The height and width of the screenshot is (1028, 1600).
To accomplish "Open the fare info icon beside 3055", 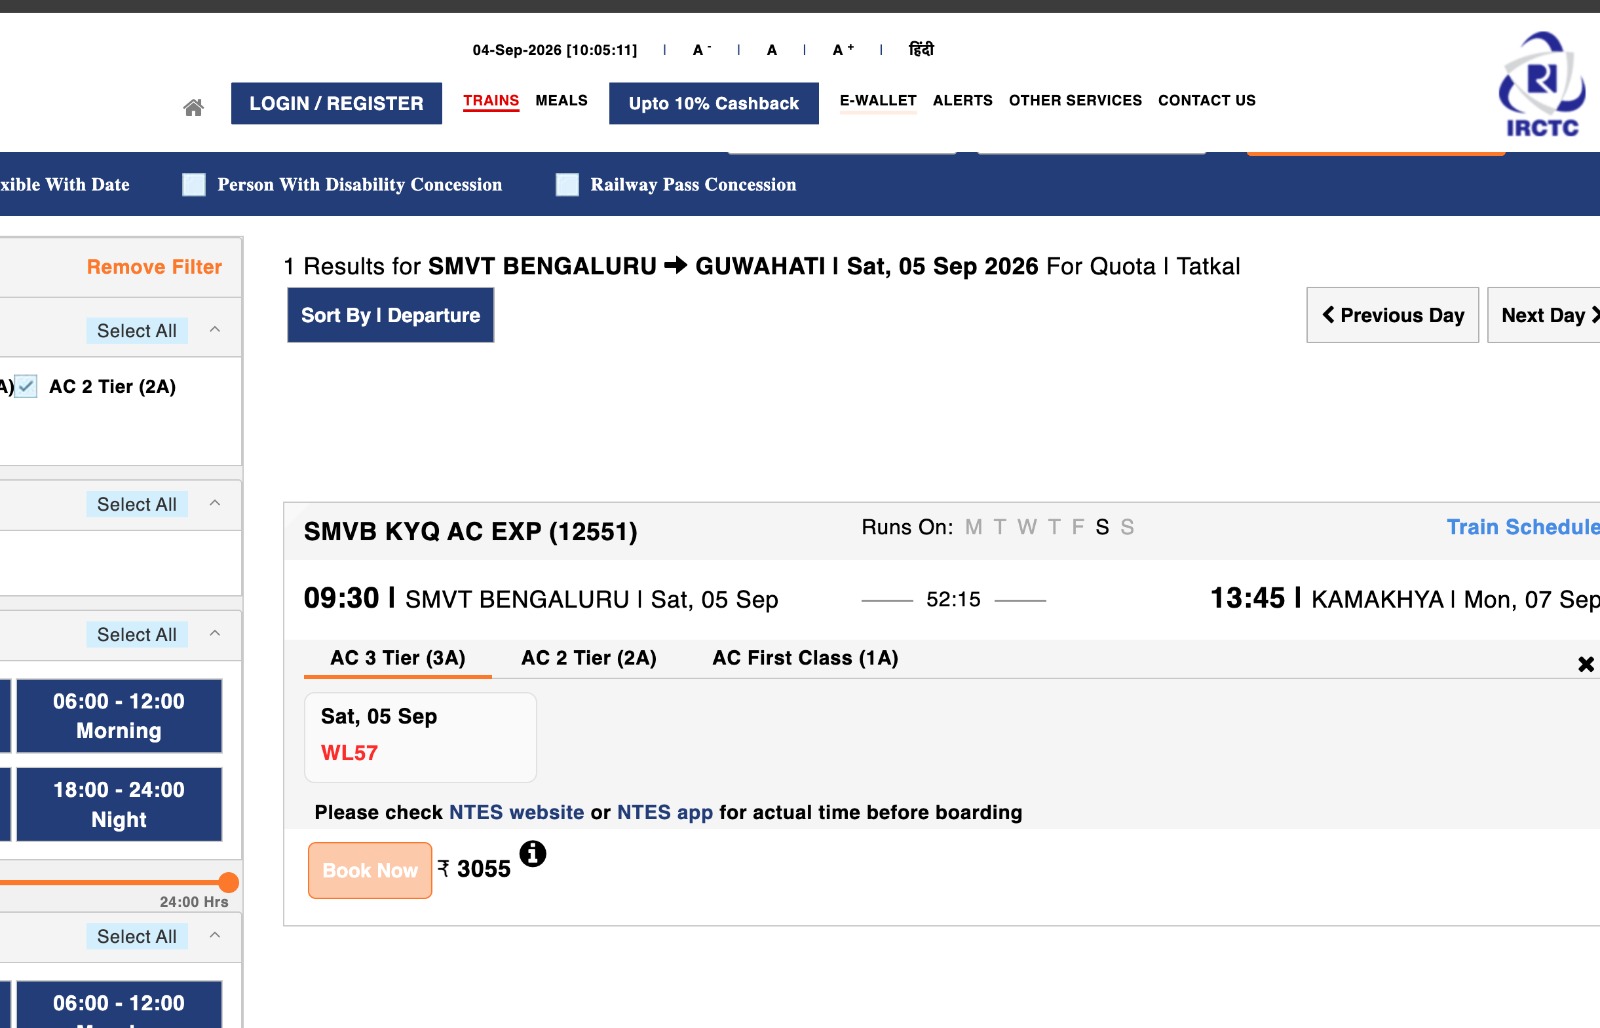I will [x=533, y=853].
